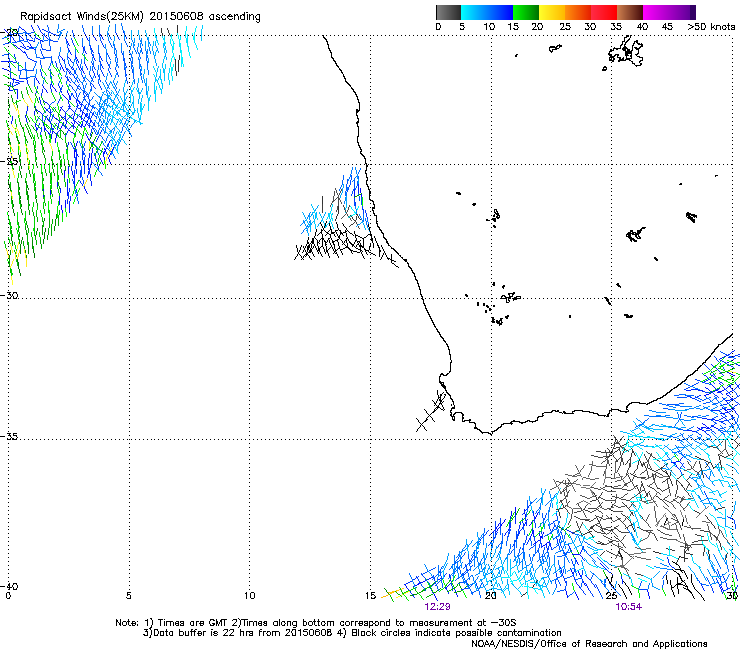Screen dimensions: 740x650
Task: Click the brown 35-40 knots legend swatch
Action: (x=630, y=12)
